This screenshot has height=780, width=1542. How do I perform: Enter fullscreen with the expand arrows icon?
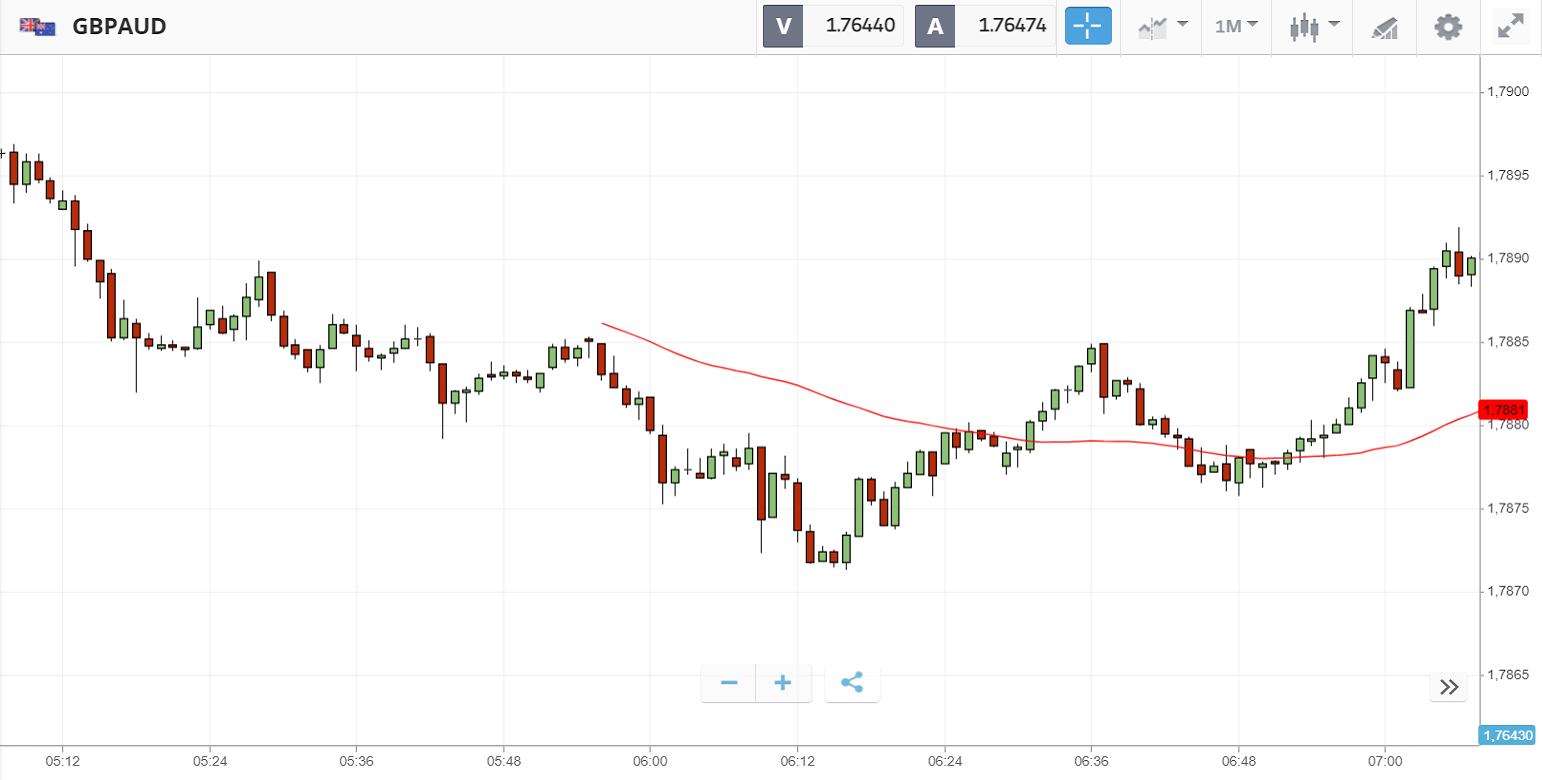coord(1509,26)
